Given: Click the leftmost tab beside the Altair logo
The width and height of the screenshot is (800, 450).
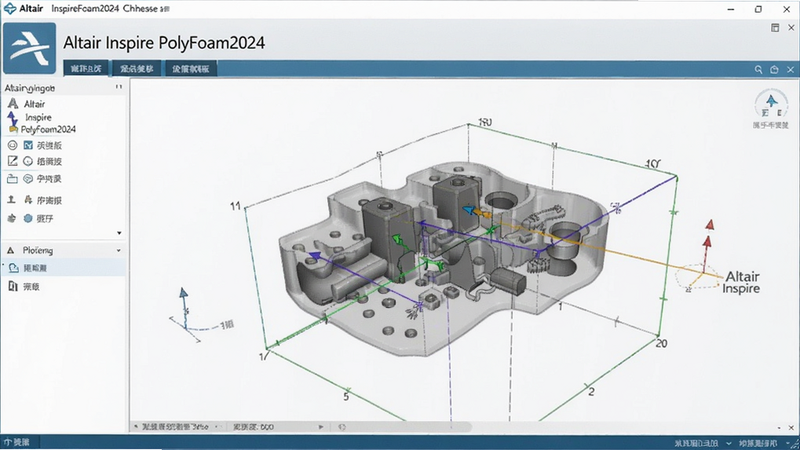Looking at the screenshot, I should pos(86,69).
